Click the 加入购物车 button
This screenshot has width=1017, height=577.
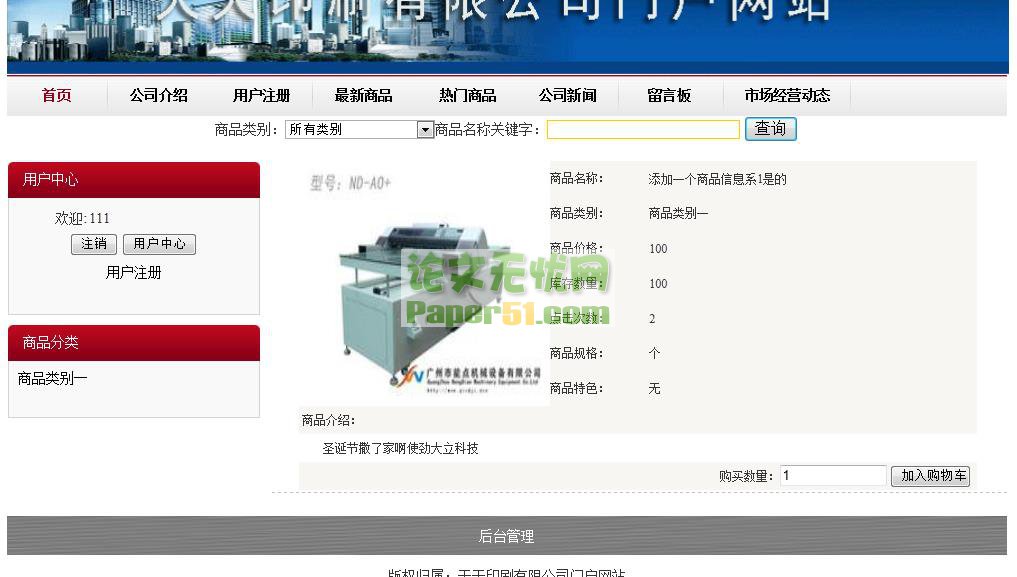coord(930,476)
